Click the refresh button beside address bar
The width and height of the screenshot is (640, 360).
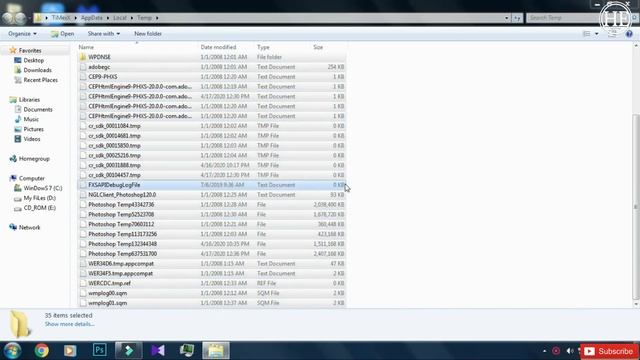[x=517, y=18]
